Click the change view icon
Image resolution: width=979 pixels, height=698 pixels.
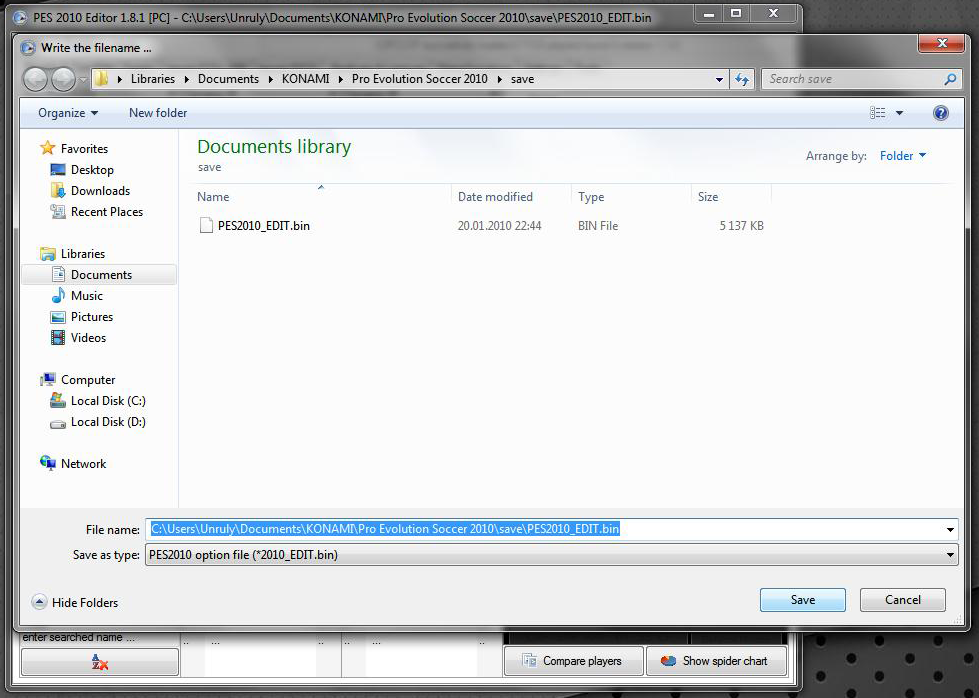click(x=877, y=113)
